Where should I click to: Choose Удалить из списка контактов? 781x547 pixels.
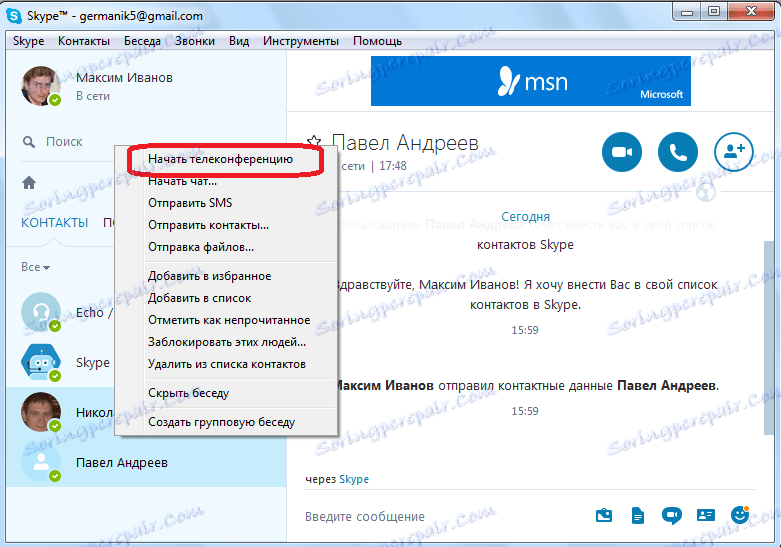point(227,364)
